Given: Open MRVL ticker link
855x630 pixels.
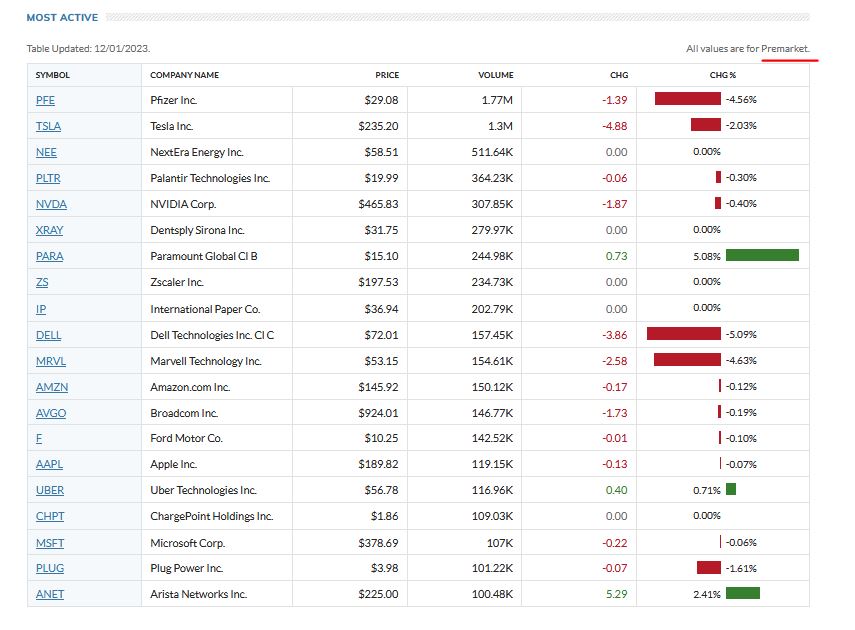Looking at the screenshot, I should tap(50, 361).
